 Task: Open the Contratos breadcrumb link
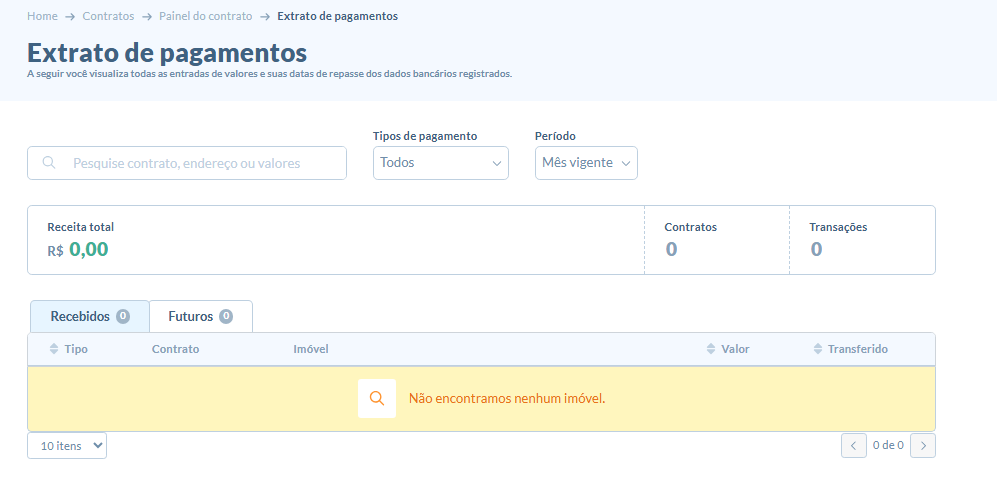108,17
